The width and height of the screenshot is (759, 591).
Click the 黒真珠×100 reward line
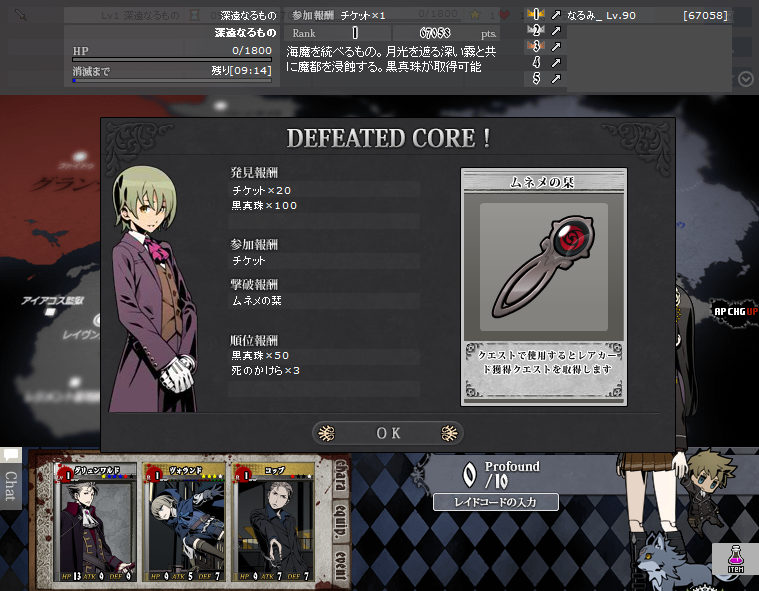(323, 205)
